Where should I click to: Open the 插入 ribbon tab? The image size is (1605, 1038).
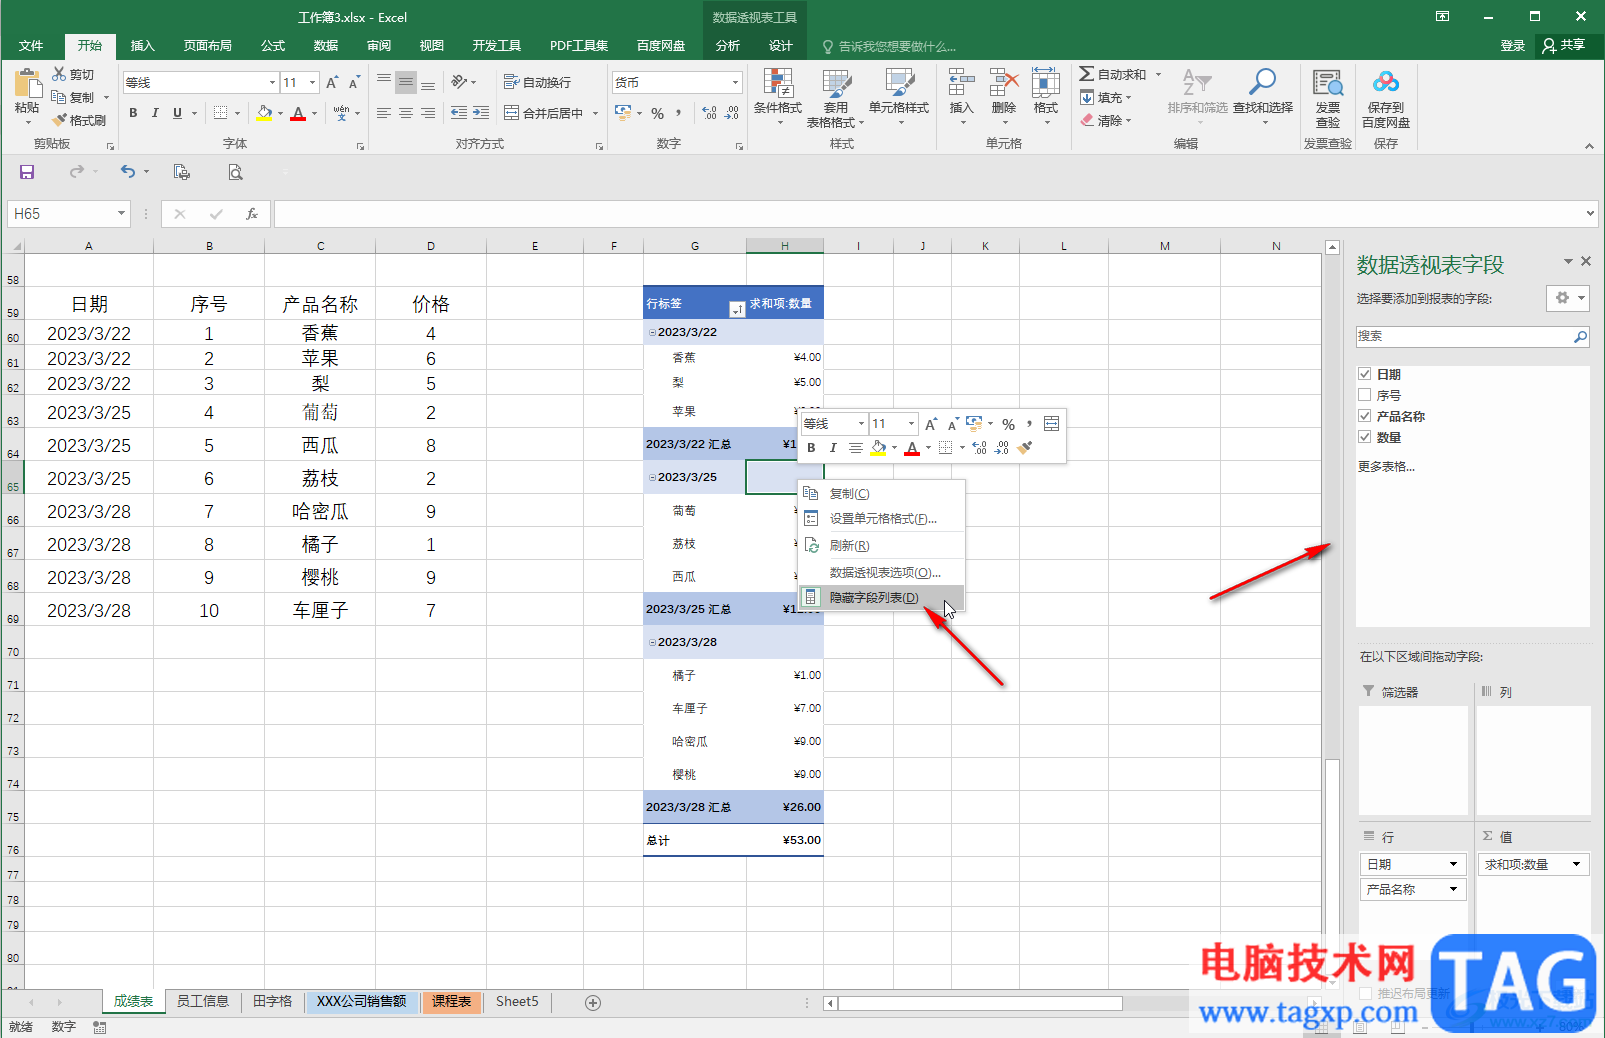[143, 46]
